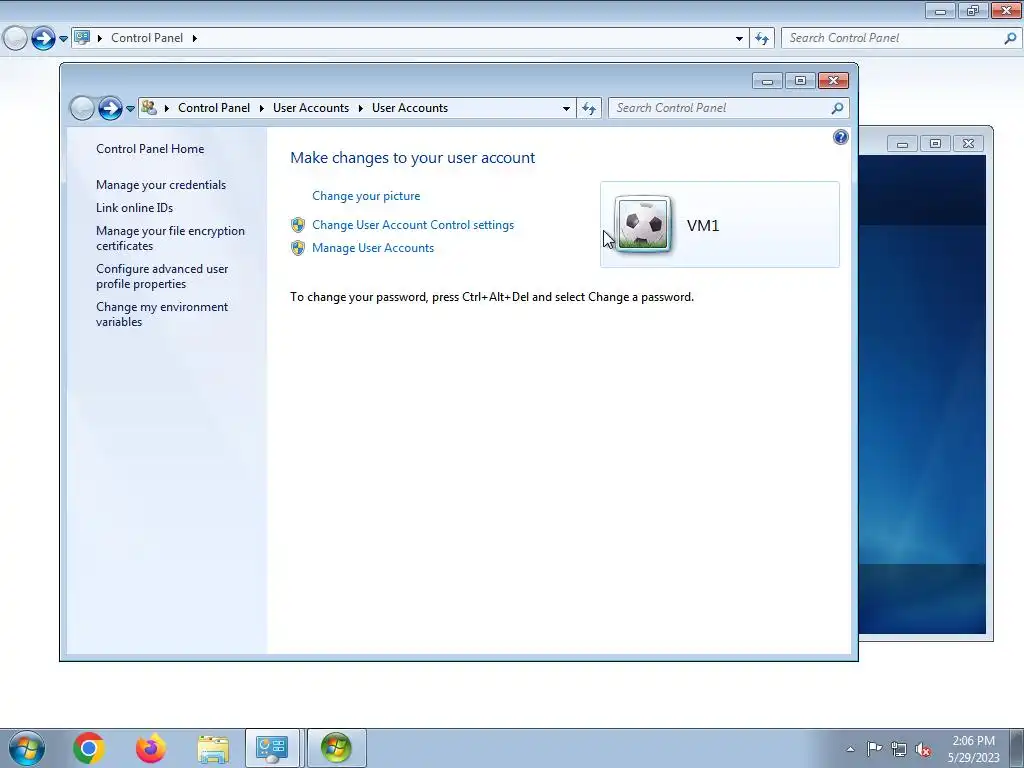1024x768 pixels.
Task: Go to Control Panel Home
Action: tap(150, 149)
